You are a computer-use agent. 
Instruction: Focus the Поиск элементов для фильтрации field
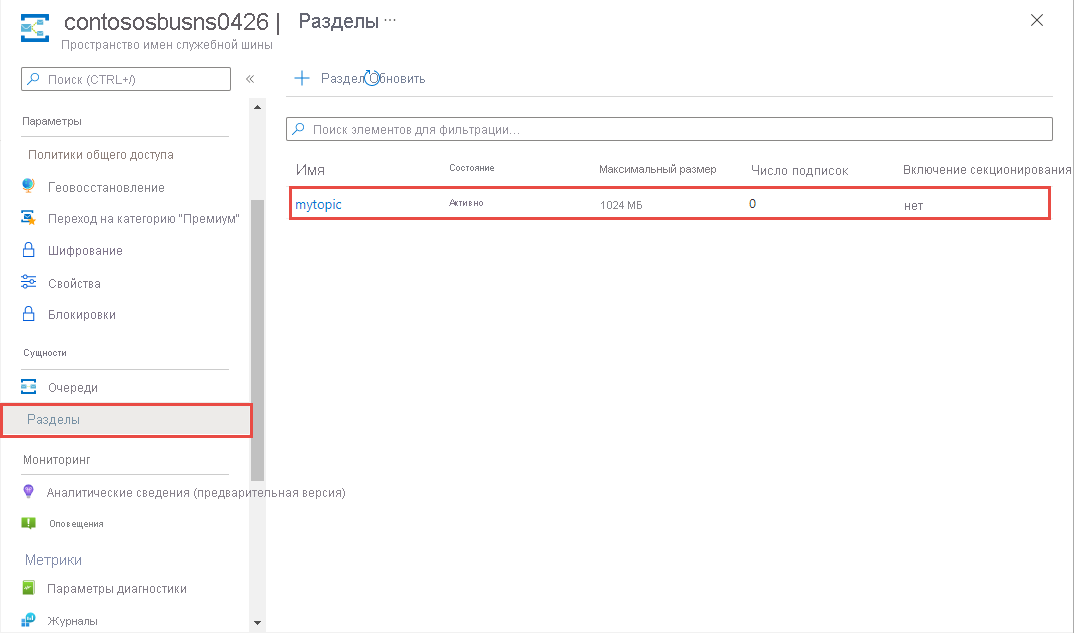click(x=669, y=129)
